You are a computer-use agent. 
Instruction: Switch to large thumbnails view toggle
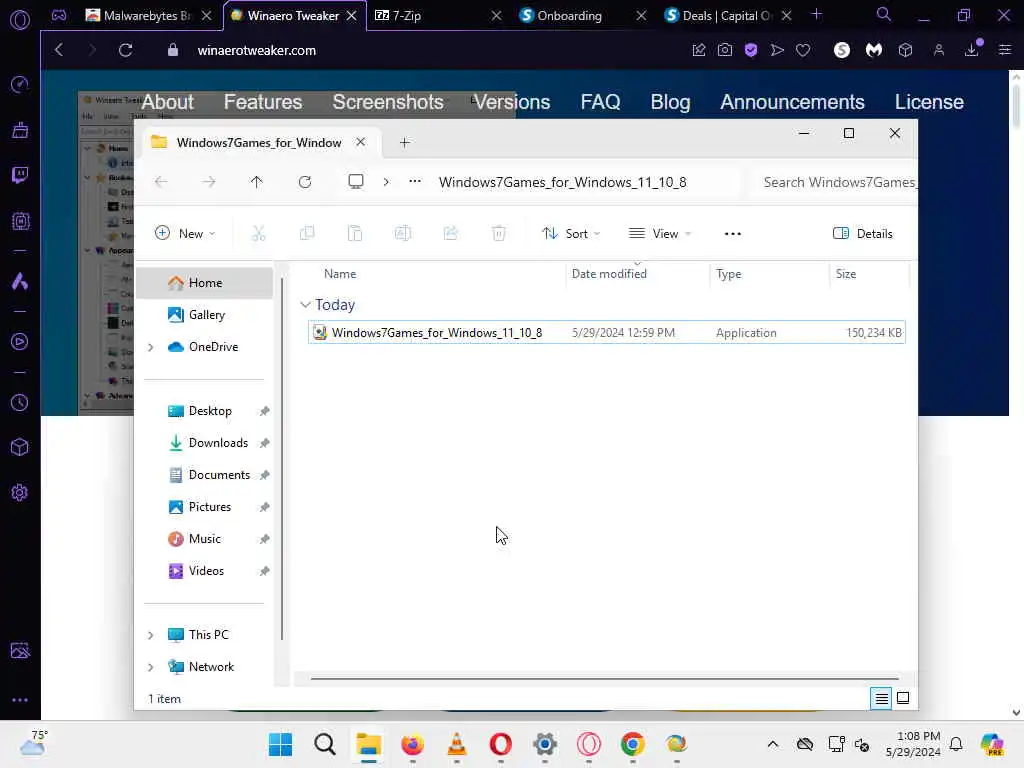coord(903,699)
